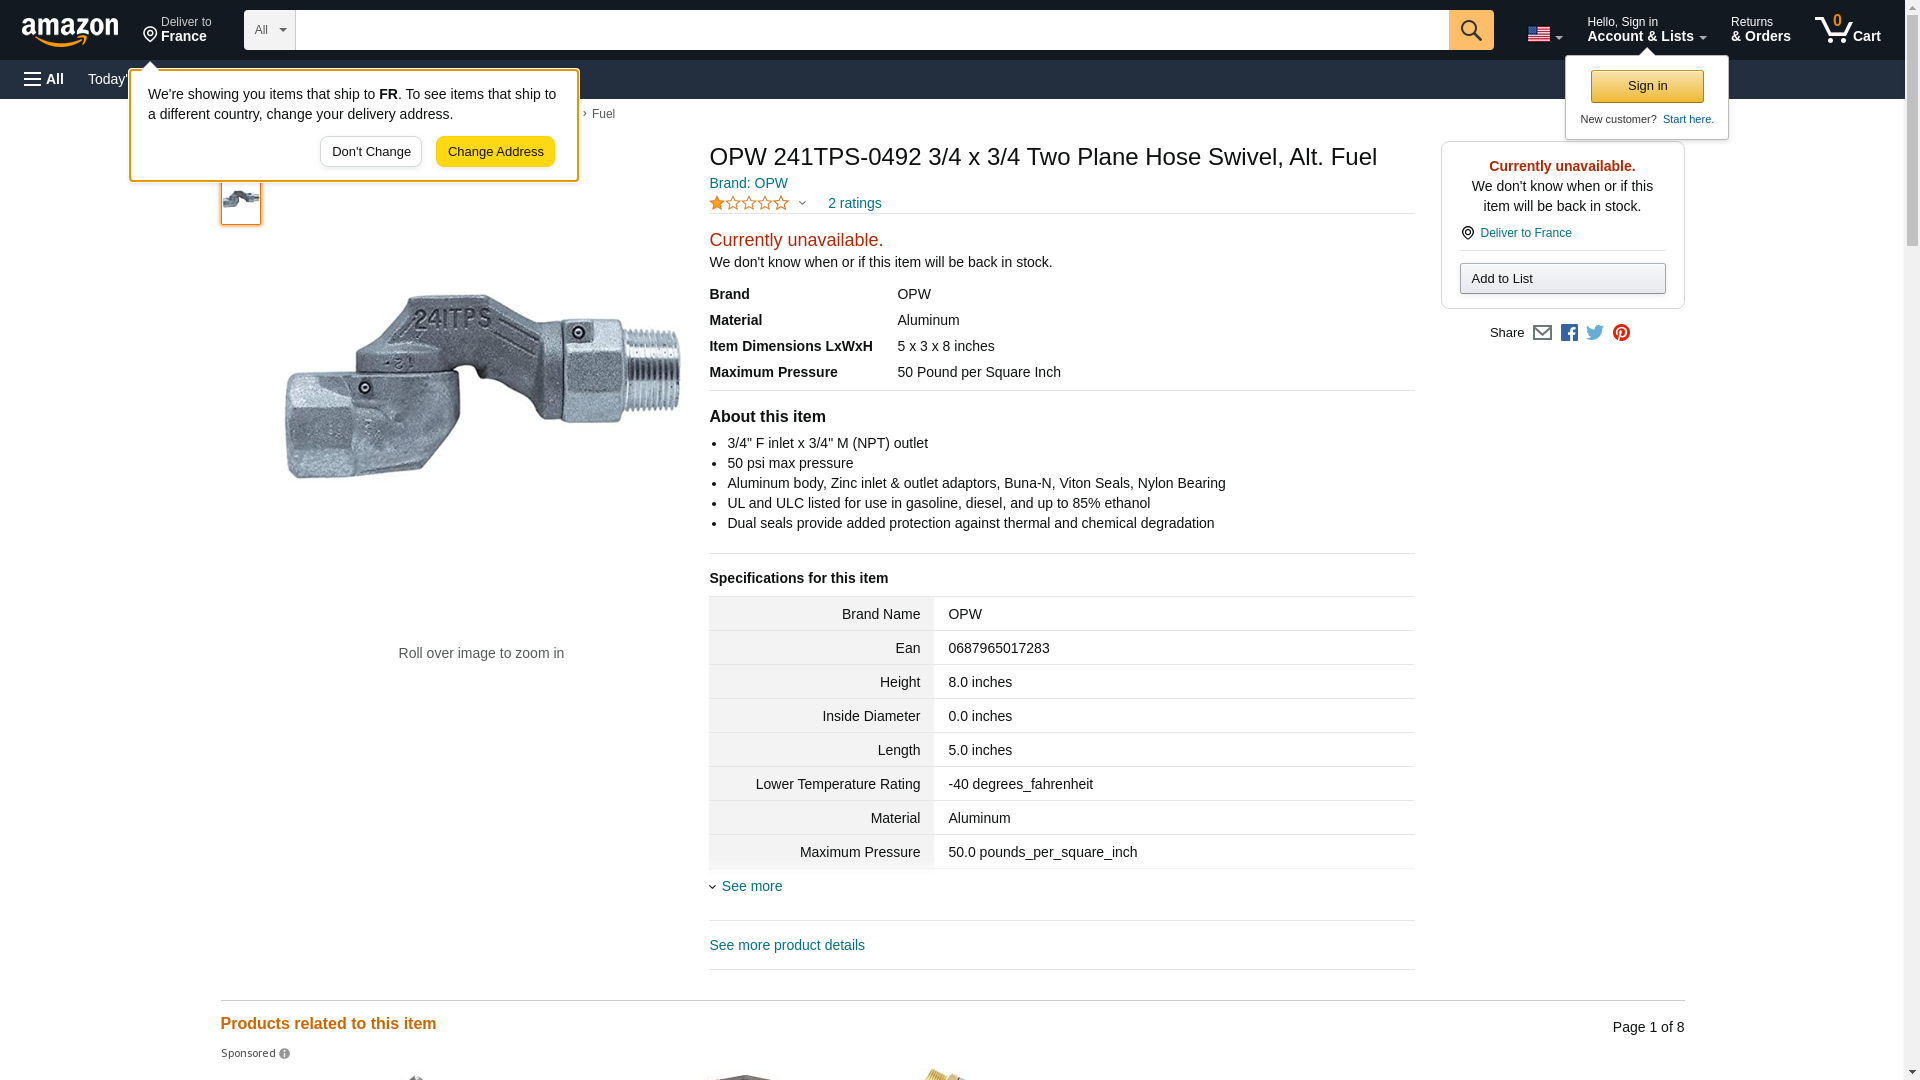This screenshot has width=1920, height=1080.
Task: Share the product via email icon
Action: pyautogui.click(x=1542, y=333)
